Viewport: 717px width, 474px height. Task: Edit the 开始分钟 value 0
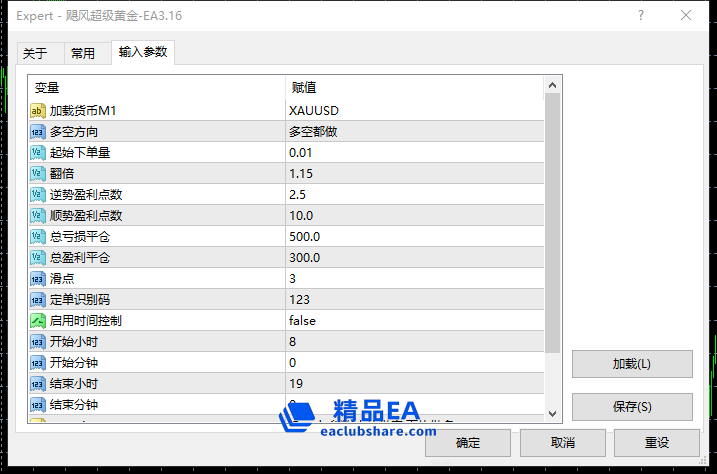click(x=415, y=363)
